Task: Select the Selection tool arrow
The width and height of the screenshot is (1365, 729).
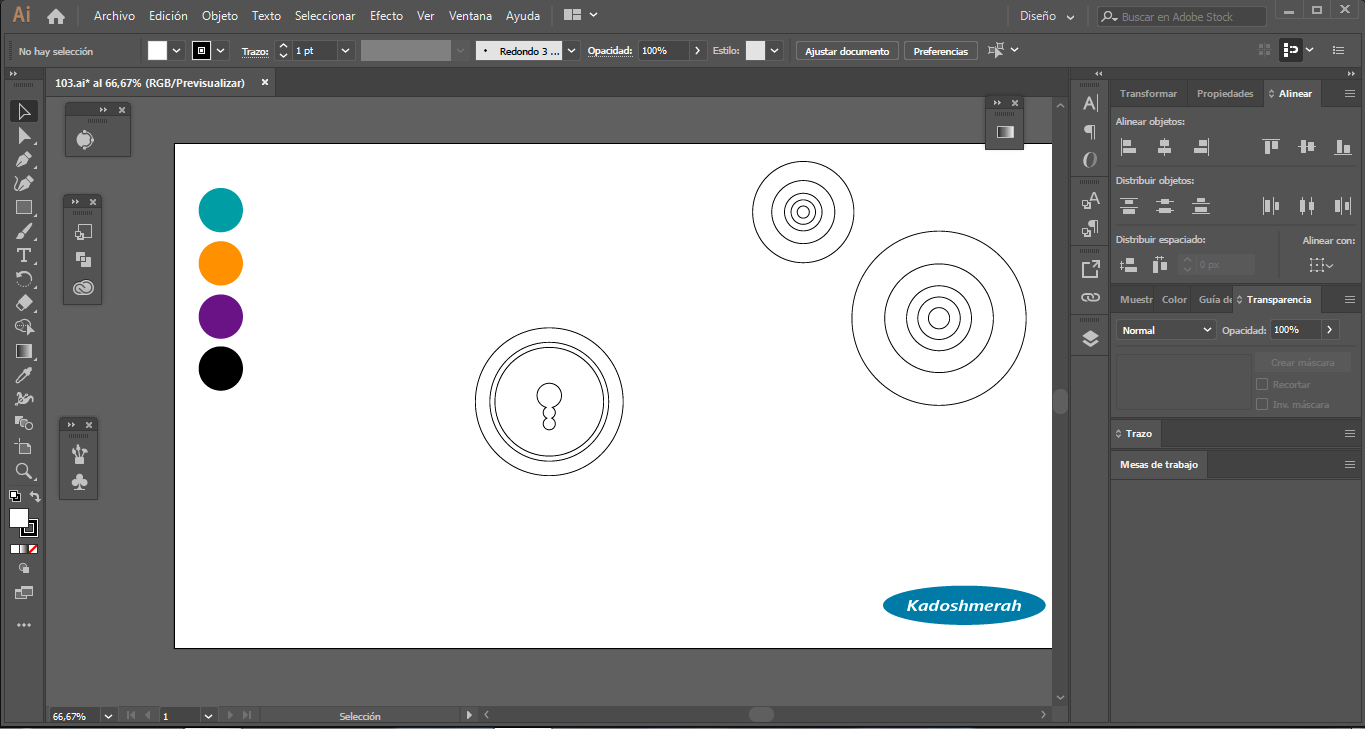Action: coord(24,111)
